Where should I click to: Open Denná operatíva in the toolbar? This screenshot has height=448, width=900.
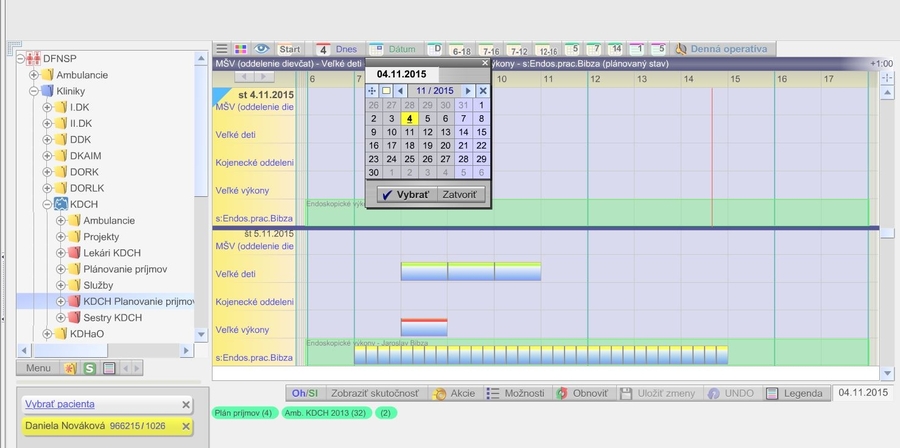click(x=722, y=48)
